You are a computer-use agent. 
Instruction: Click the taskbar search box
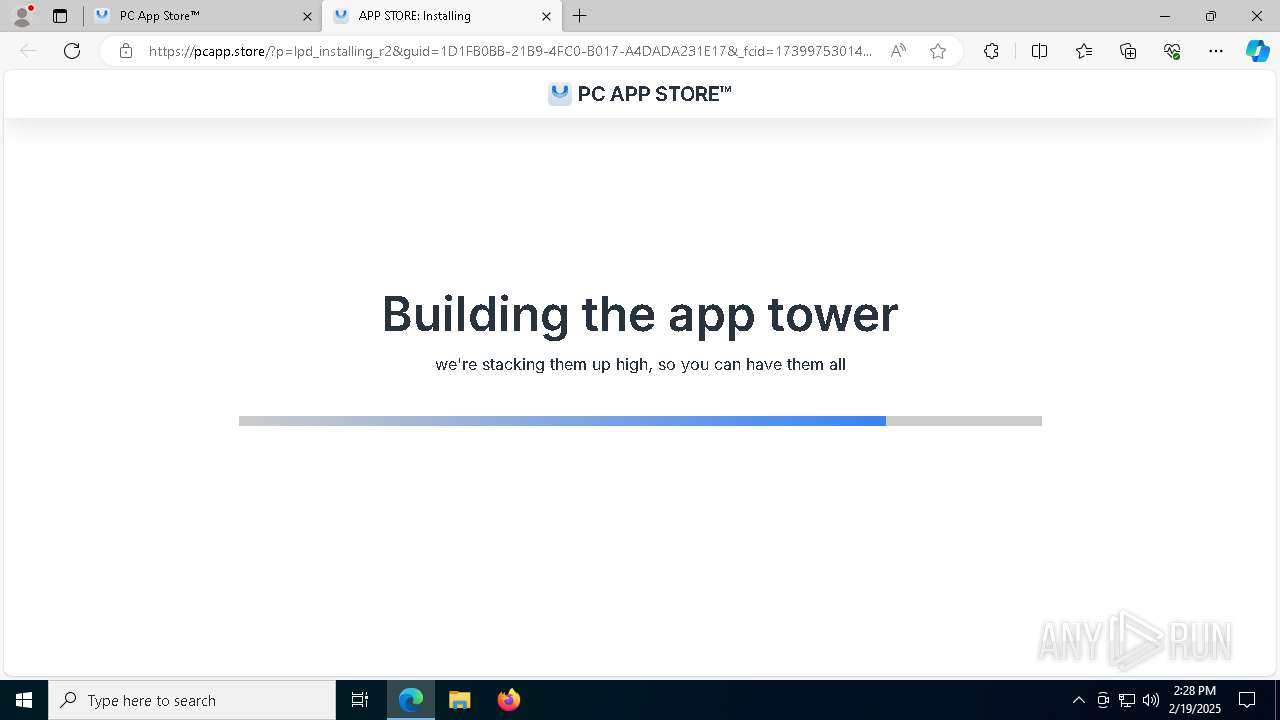pos(192,700)
